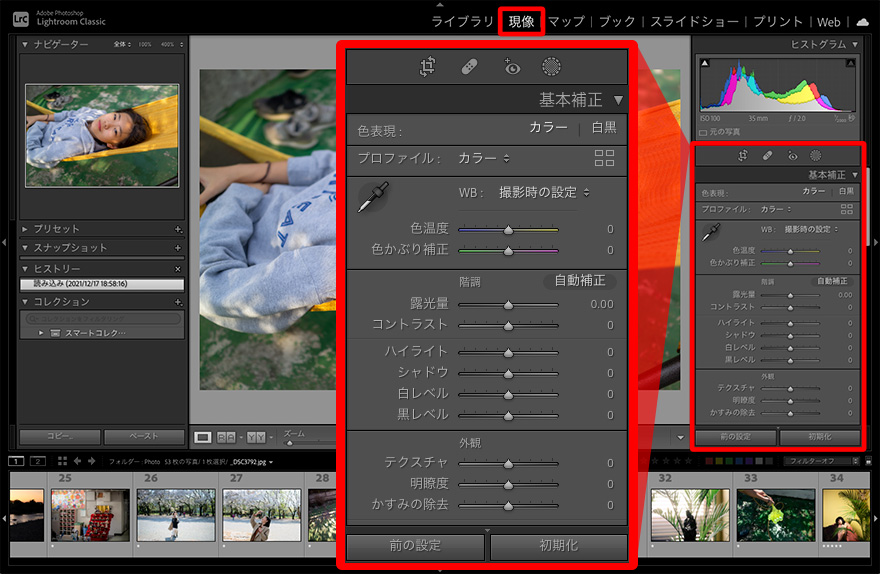Switch treatment to 白黒 in enlarged panel
The image size is (880, 574).
click(x=603, y=128)
